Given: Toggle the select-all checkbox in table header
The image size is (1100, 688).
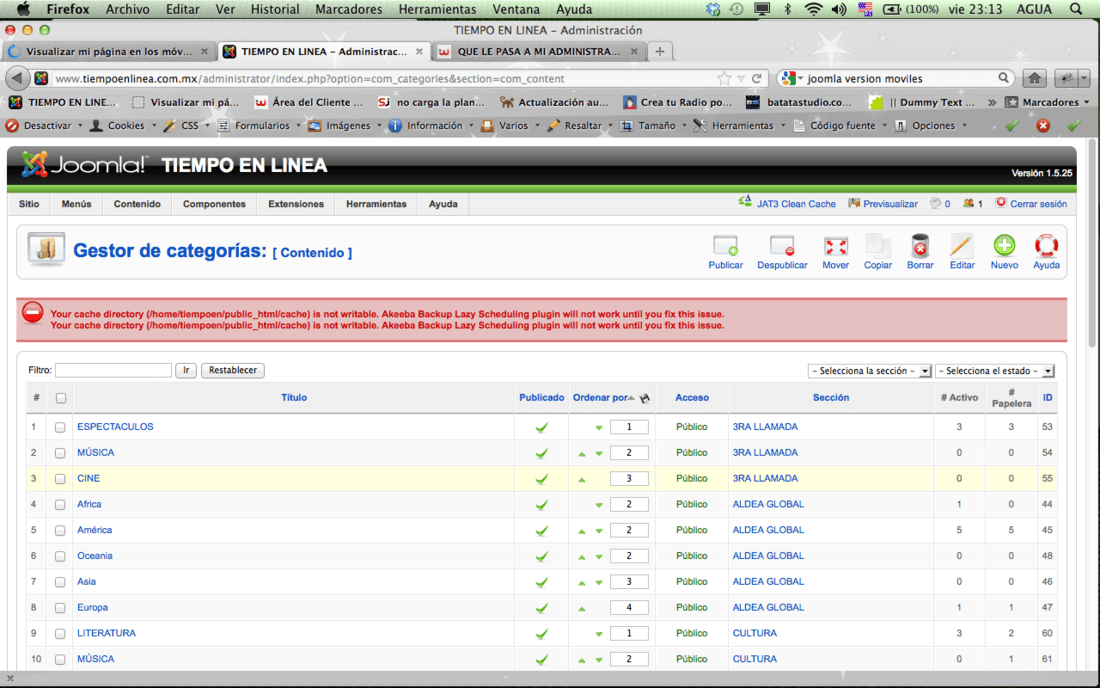Looking at the screenshot, I should pyautogui.click(x=61, y=398).
